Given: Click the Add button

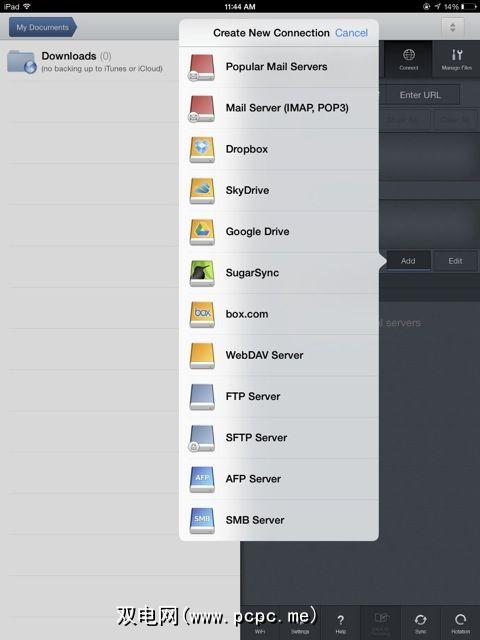Looking at the screenshot, I should click(x=408, y=261).
